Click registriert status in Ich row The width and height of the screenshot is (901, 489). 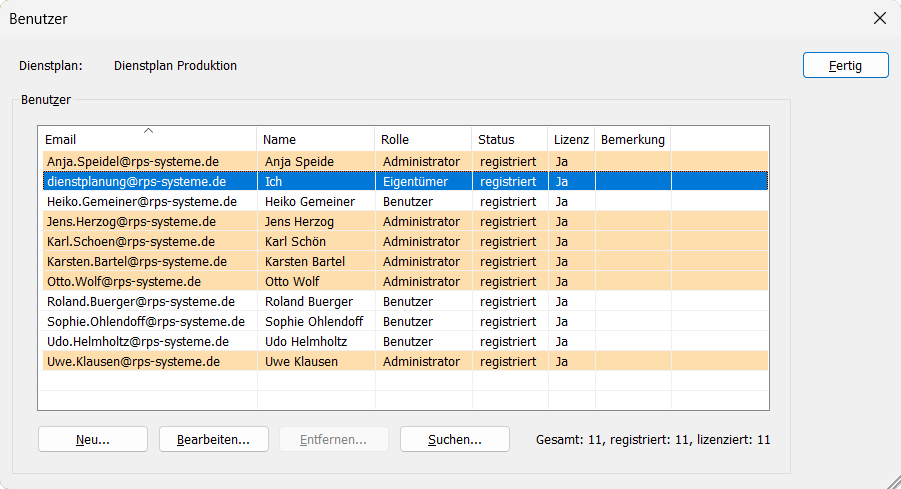(510, 182)
